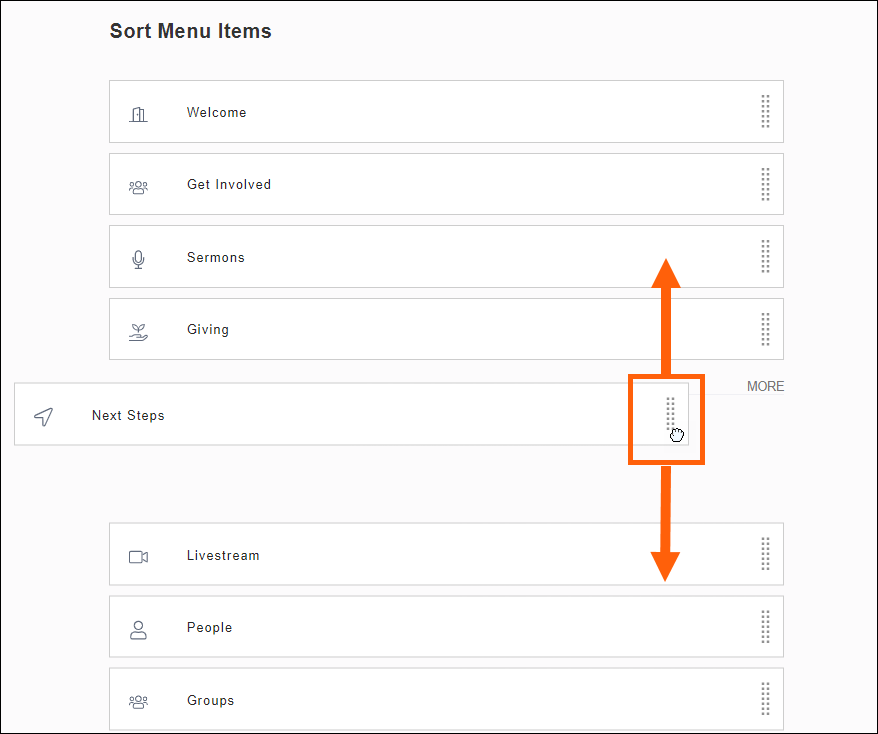Click the Welcome building icon
878x734 pixels.
coord(139,114)
